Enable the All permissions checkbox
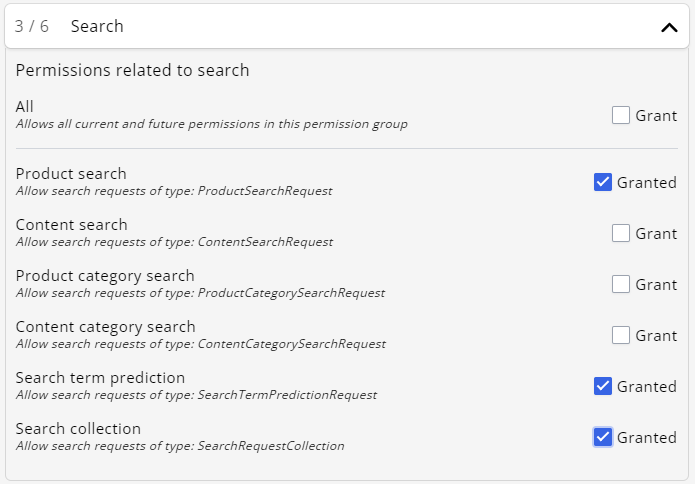This screenshot has height=484, width=695. click(x=621, y=115)
